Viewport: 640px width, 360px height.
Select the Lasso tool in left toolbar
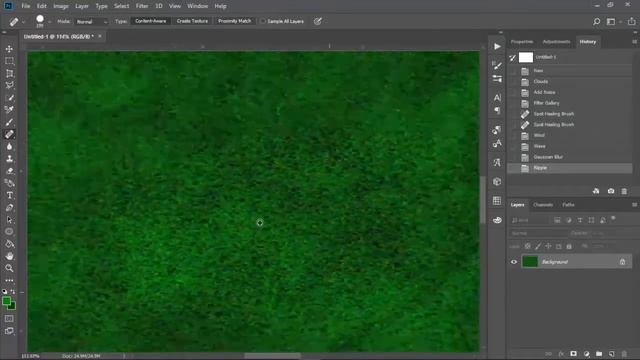click(9, 85)
